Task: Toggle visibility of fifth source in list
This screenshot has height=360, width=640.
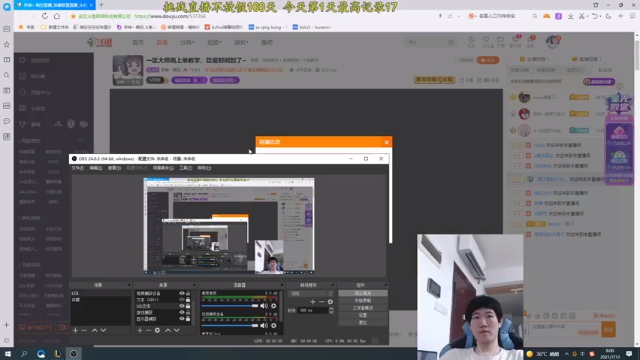Action: coord(182,319)
